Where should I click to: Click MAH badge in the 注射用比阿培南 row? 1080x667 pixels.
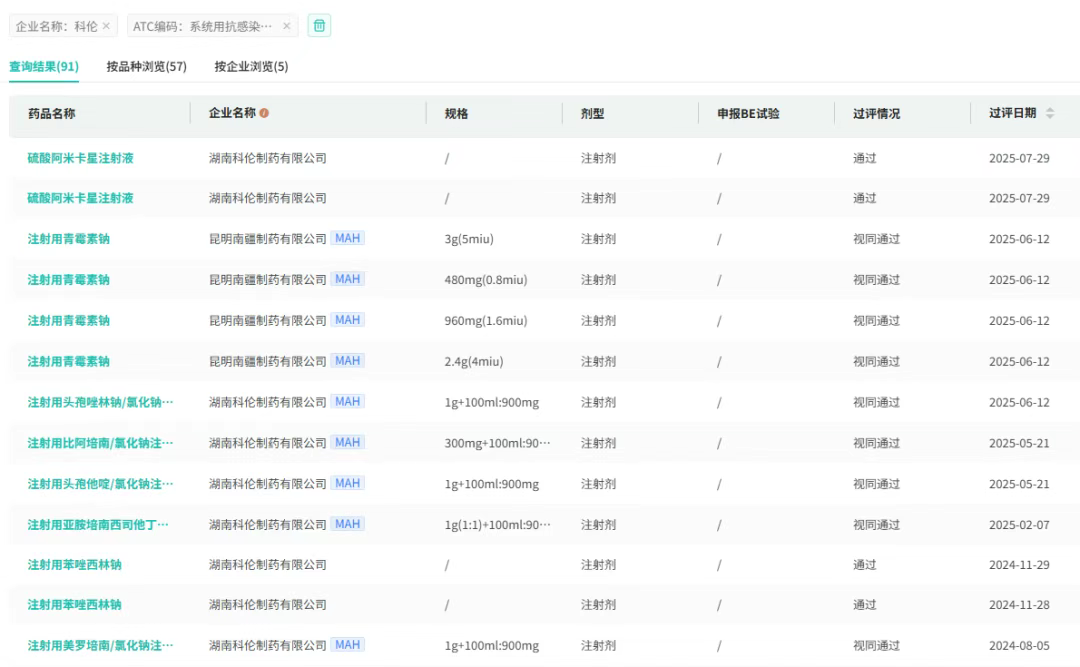pyautogui.click(x=348, y=443)
